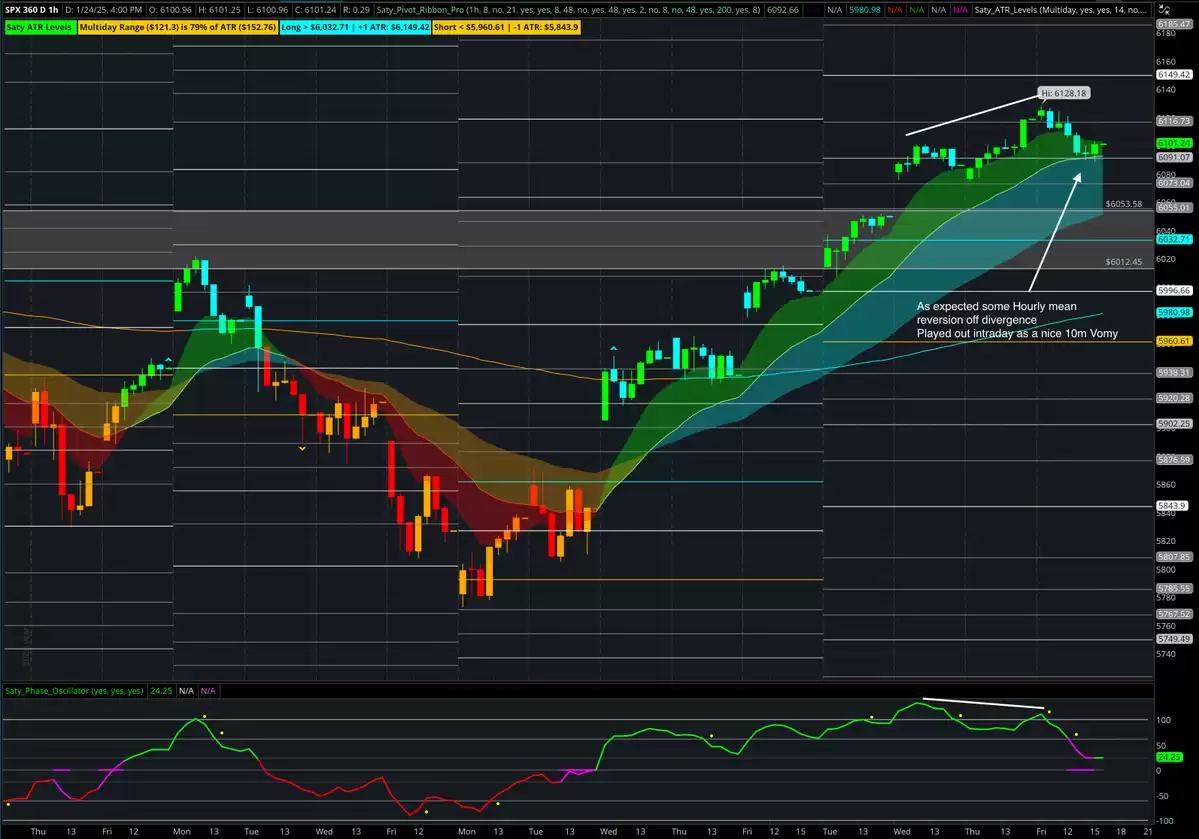Click the 6091.07 price axis tag
Viewport: 1199px width, 839px height.
click(1174, 157)
